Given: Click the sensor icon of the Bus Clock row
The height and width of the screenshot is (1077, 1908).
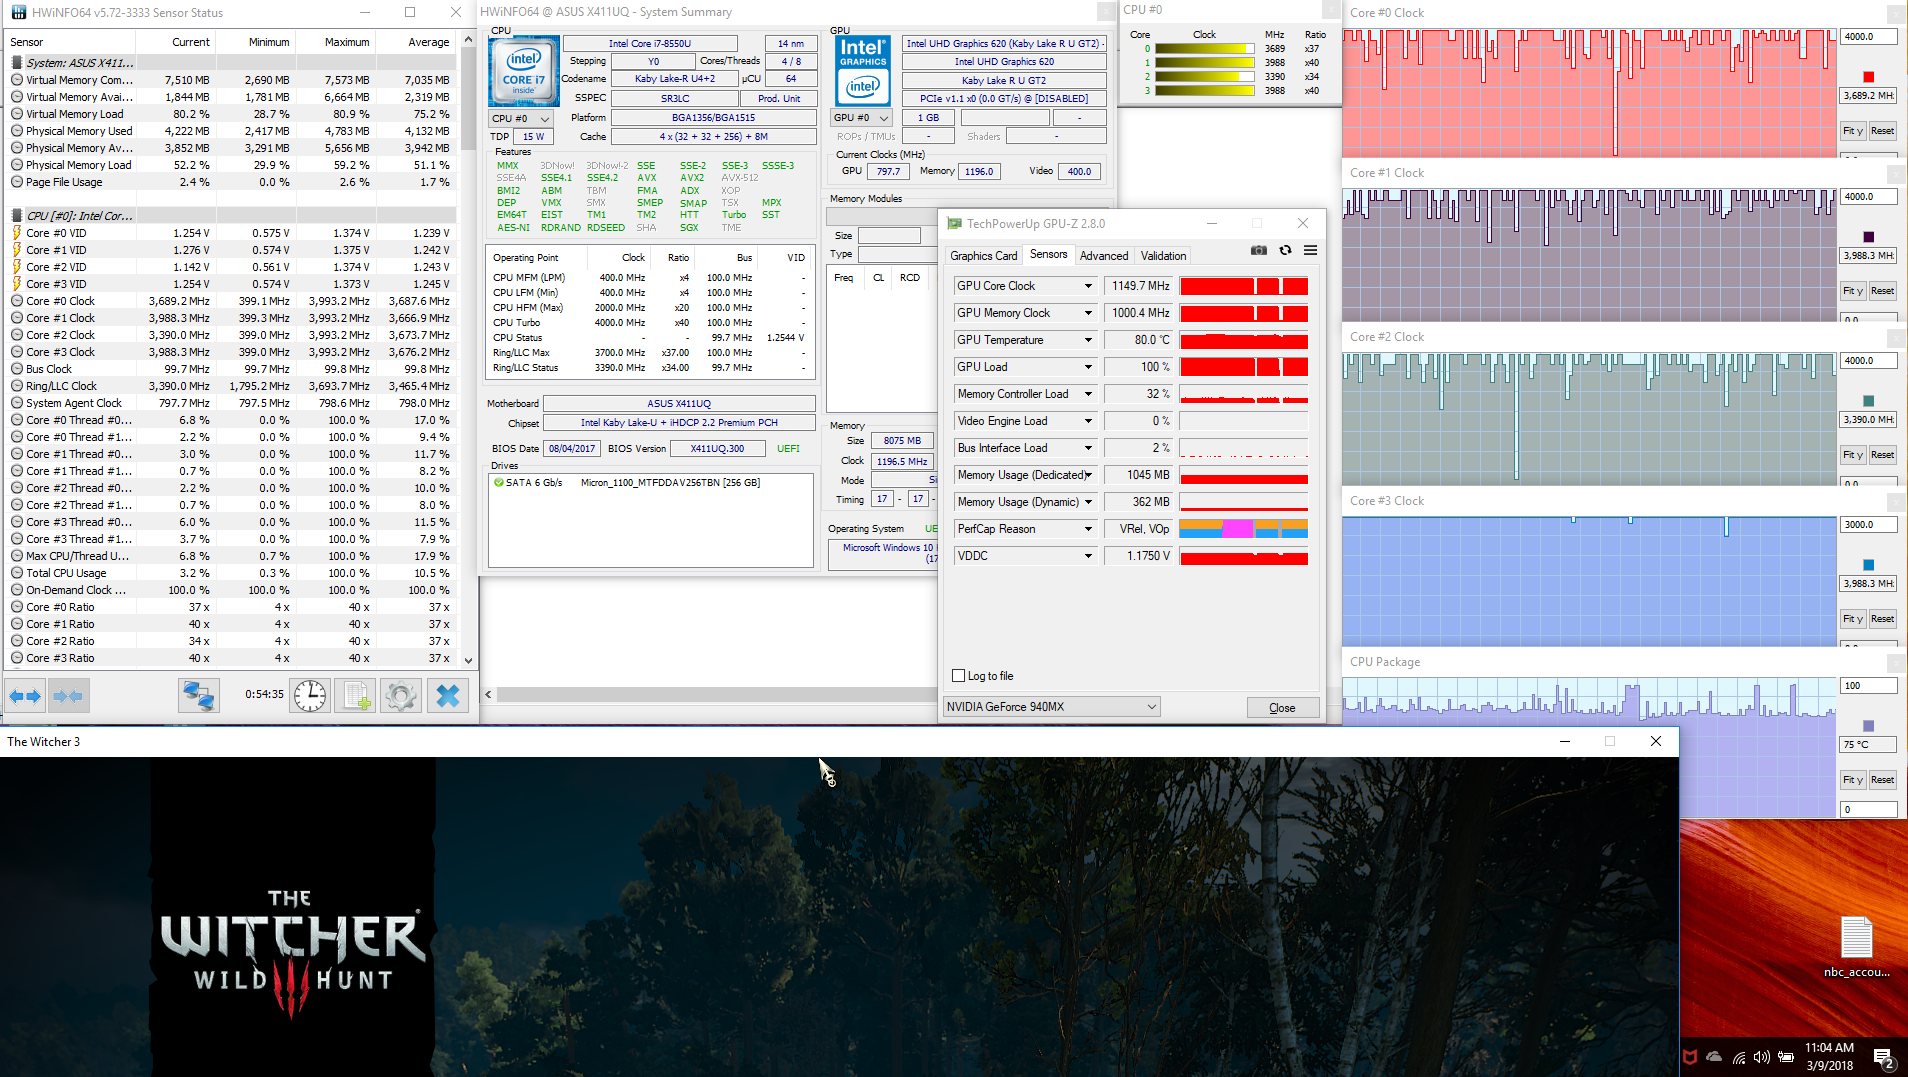Looking at the screenshot, I should click(x=17, y=369).
